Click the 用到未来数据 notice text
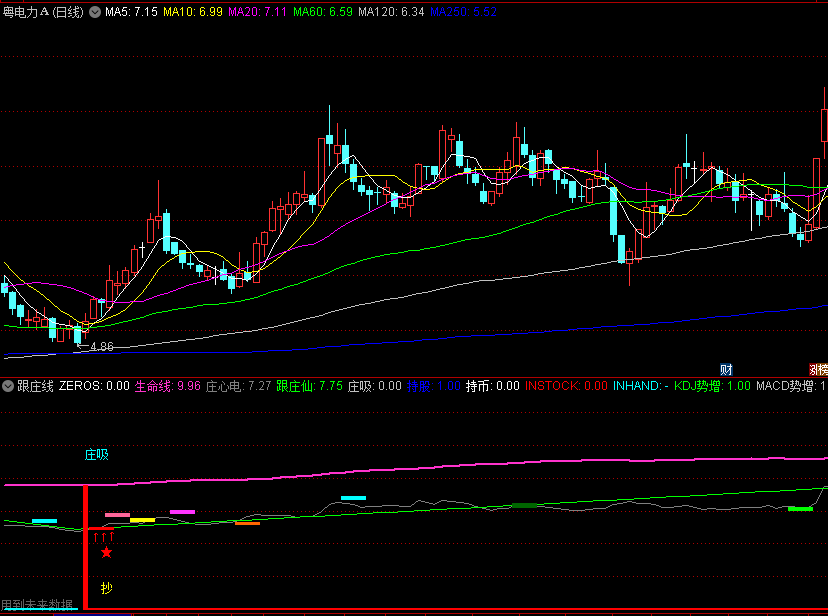Viewport: 828px width, 616px height. point(37,605)
